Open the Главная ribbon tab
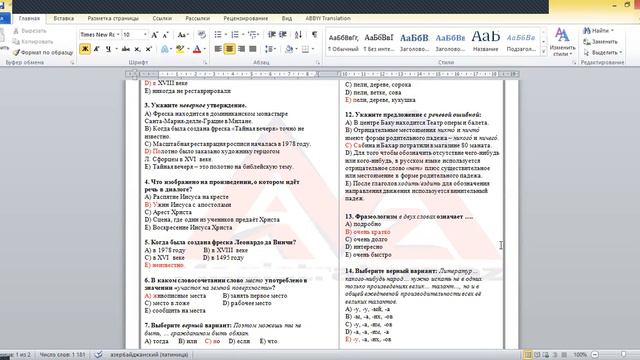640x360 pixels. 29,18
